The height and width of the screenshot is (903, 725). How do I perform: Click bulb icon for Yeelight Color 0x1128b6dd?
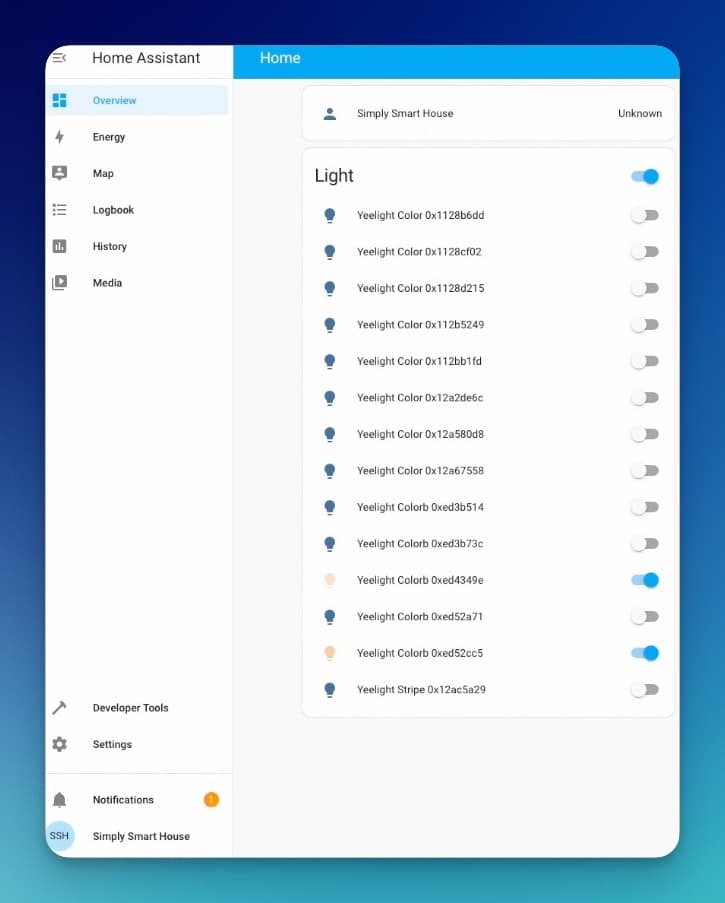330,215
